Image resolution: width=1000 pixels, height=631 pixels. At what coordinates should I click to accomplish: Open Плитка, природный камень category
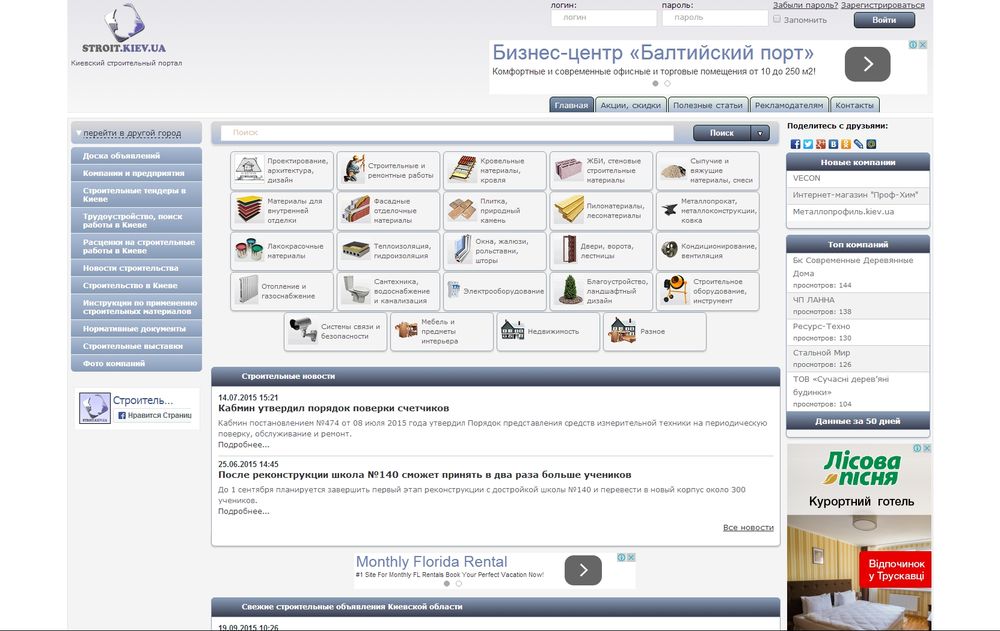495,211
